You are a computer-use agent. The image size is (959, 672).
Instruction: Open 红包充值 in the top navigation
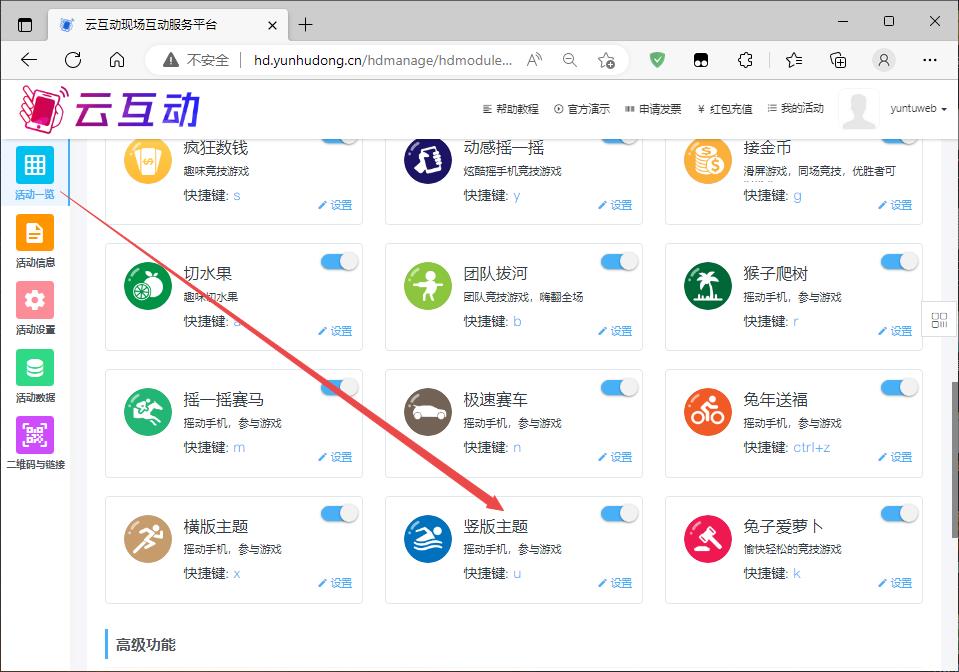pos(725,109)
